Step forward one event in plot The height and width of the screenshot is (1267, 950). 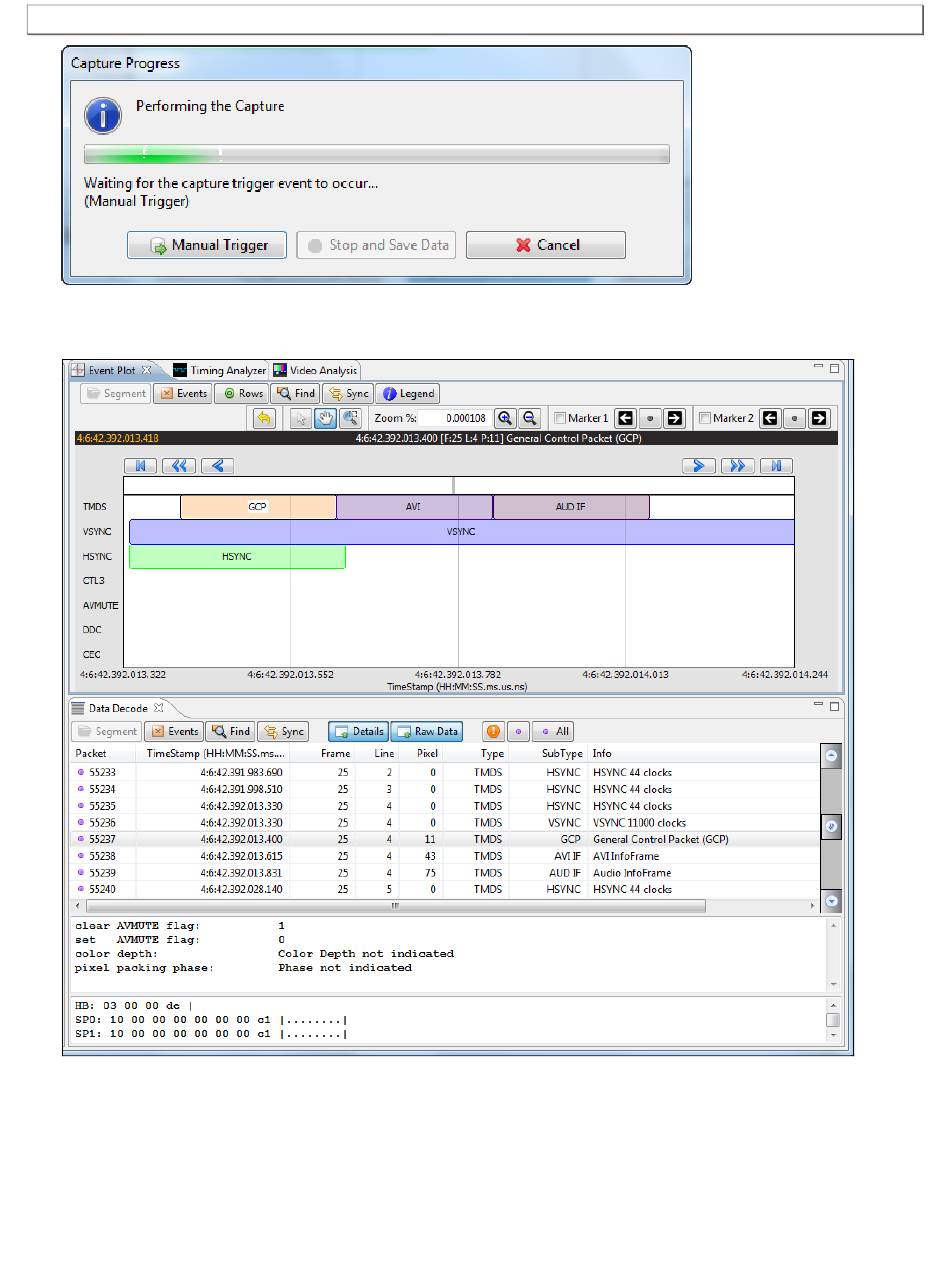pos(698,465)
